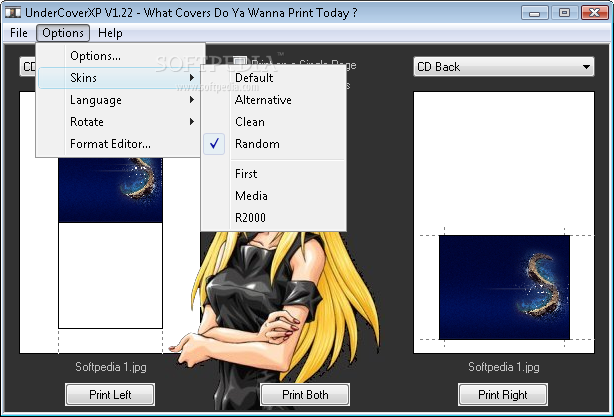
Task: Close the open Options menu
Action: pyautogui.click(x=63, y=33)
